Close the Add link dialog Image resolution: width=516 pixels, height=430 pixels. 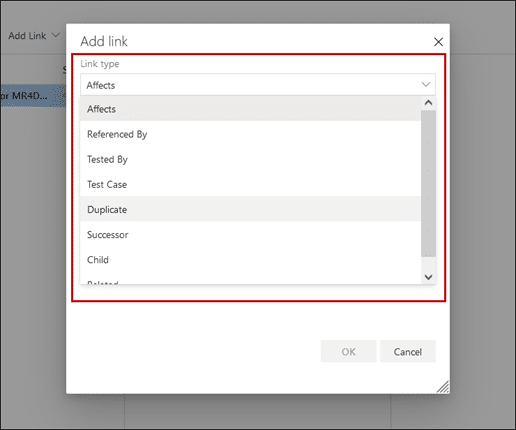click(x=438, y=42)
